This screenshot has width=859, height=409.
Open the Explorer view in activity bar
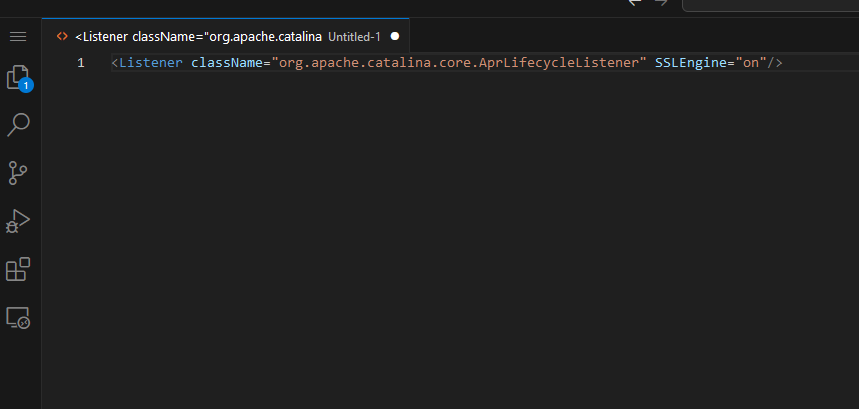point(19,78)
